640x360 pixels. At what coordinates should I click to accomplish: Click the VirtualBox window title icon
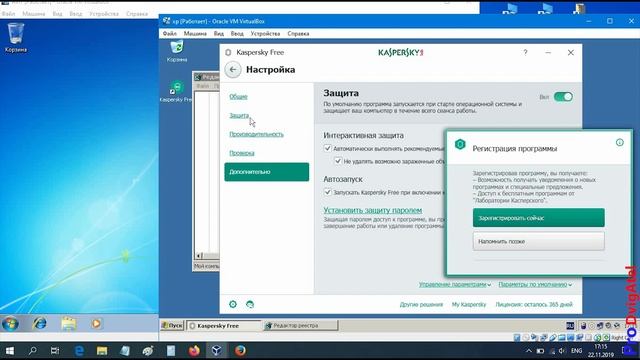click(x=166, y=21)
